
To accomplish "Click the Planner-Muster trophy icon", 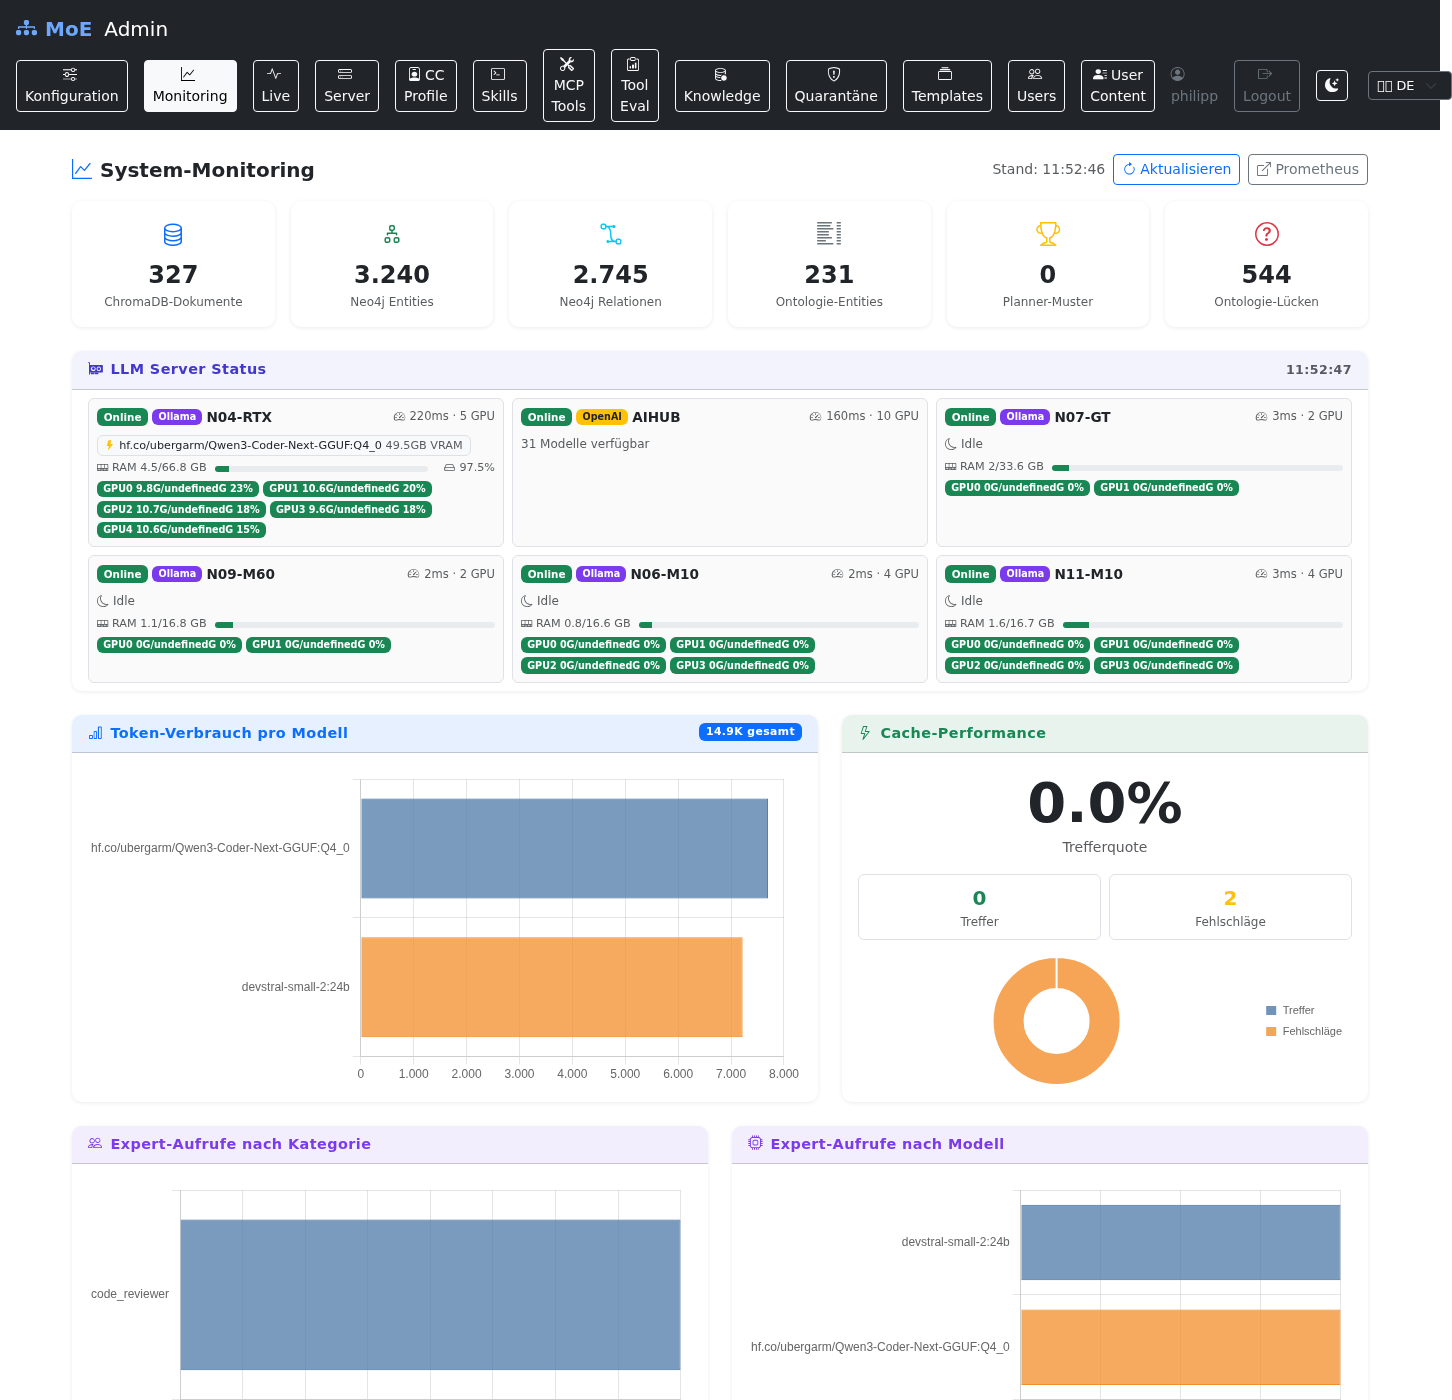I will [x=1048, y=234].
